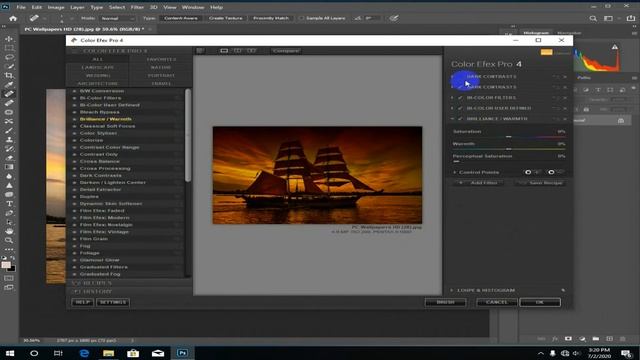The width and height of the screenshot is (640, 360).
Task: Switch to single image preview mode
Action: pos(224,51)
